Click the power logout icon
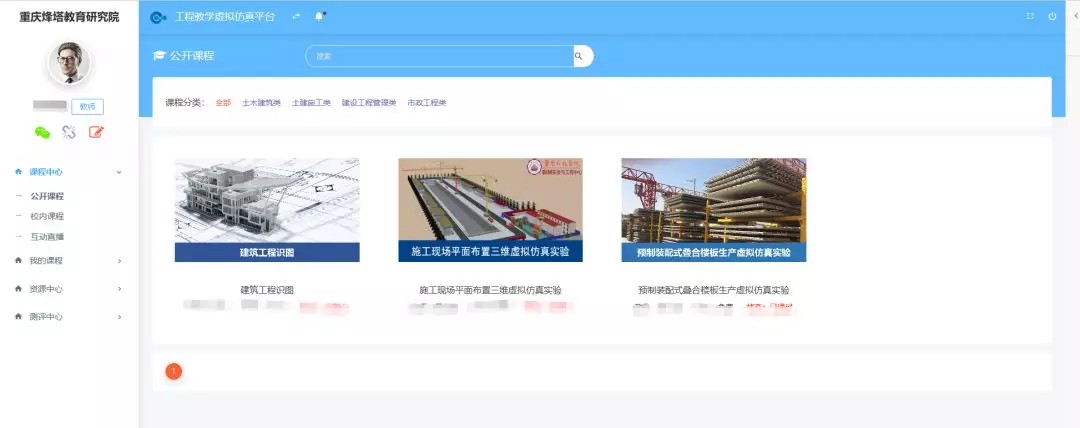The width and height of the screenshot is (1080, 428). tap(1052, 17)
